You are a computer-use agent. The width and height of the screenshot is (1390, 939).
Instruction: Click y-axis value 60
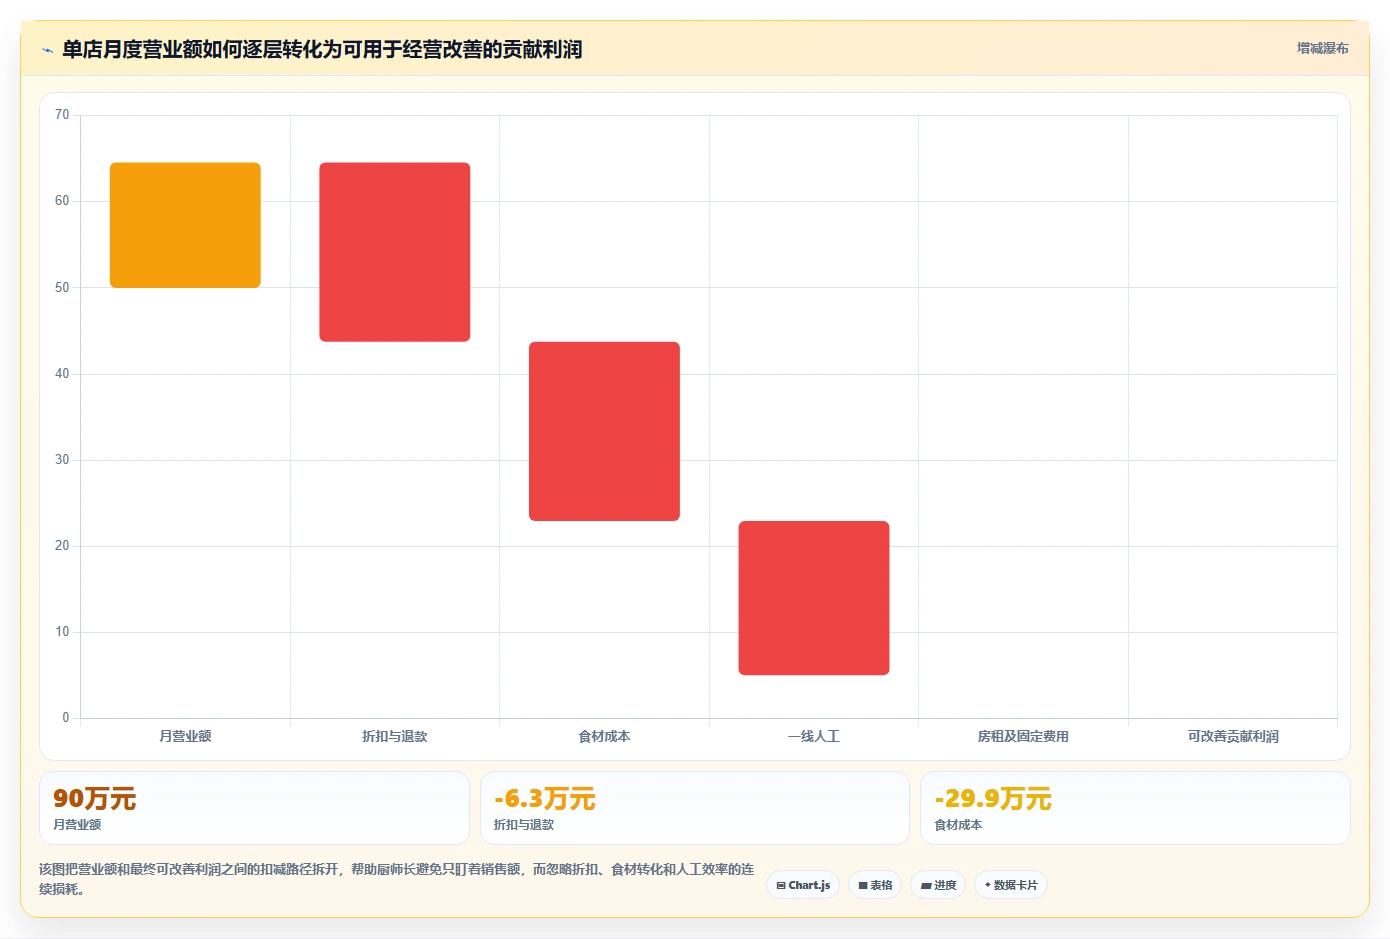[x=62, y=201]
